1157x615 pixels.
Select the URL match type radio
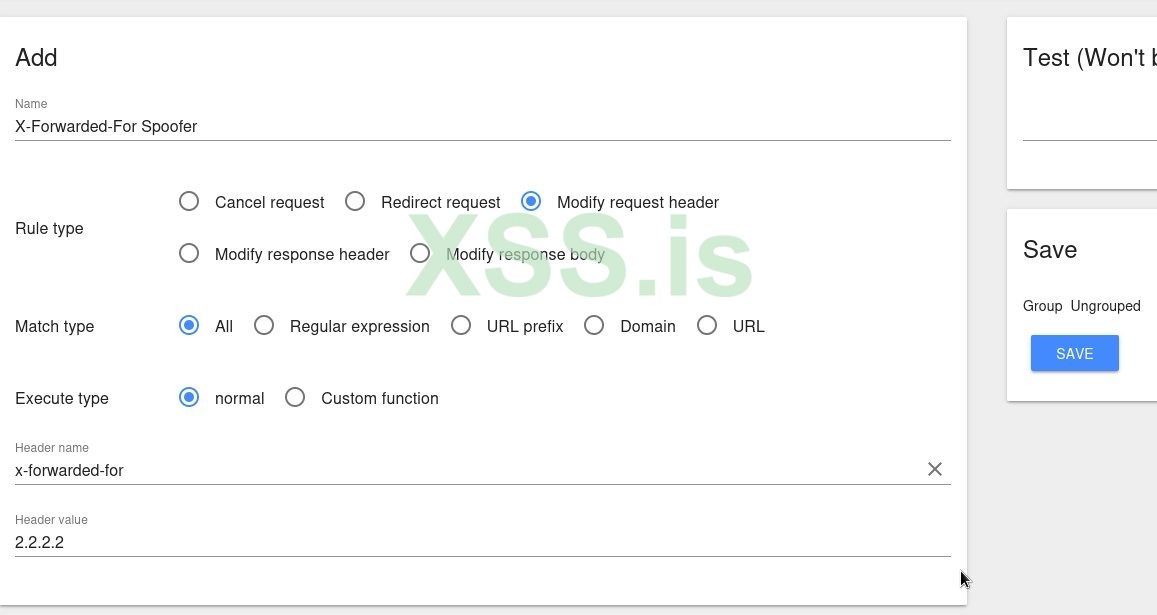(x=707, y=326)
